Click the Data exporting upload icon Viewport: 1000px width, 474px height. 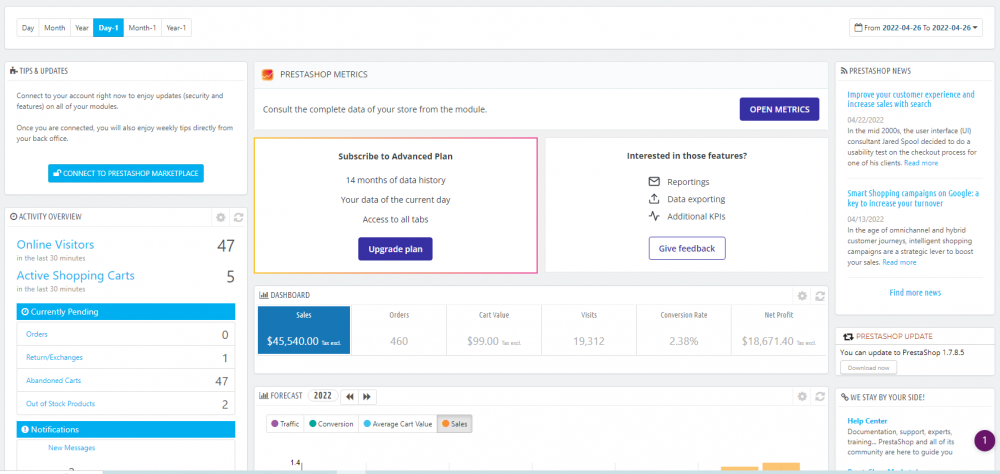(x=654, y=199)
